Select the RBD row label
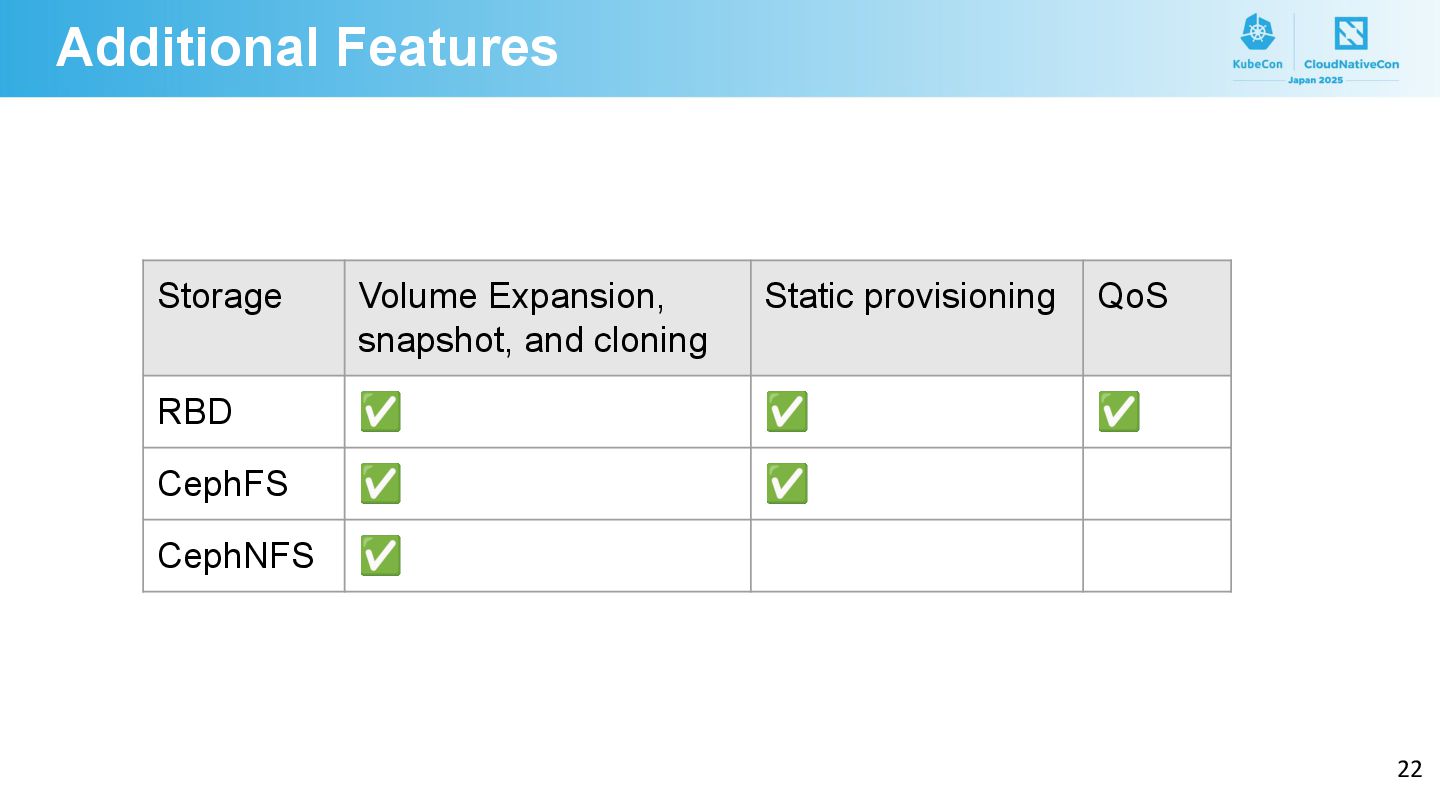 (195, 412)
